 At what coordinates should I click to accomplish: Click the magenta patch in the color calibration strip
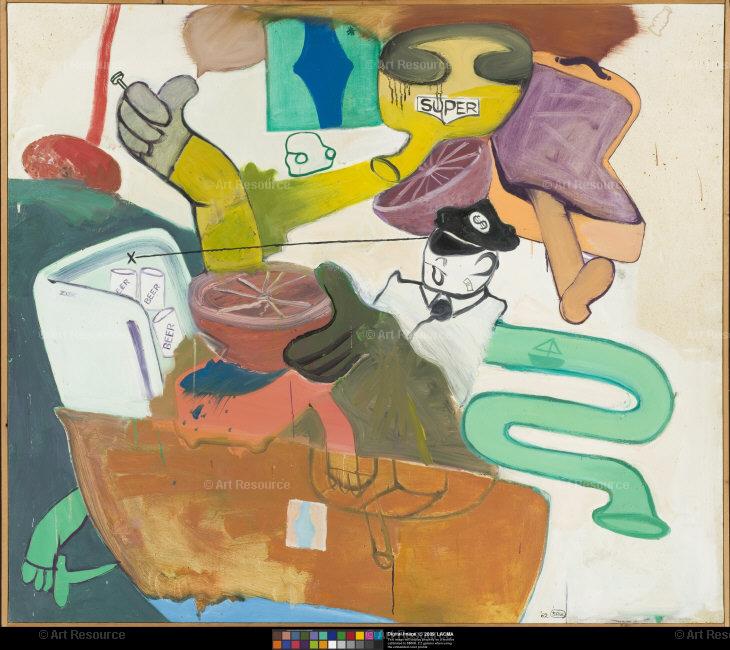coord(369,636)
